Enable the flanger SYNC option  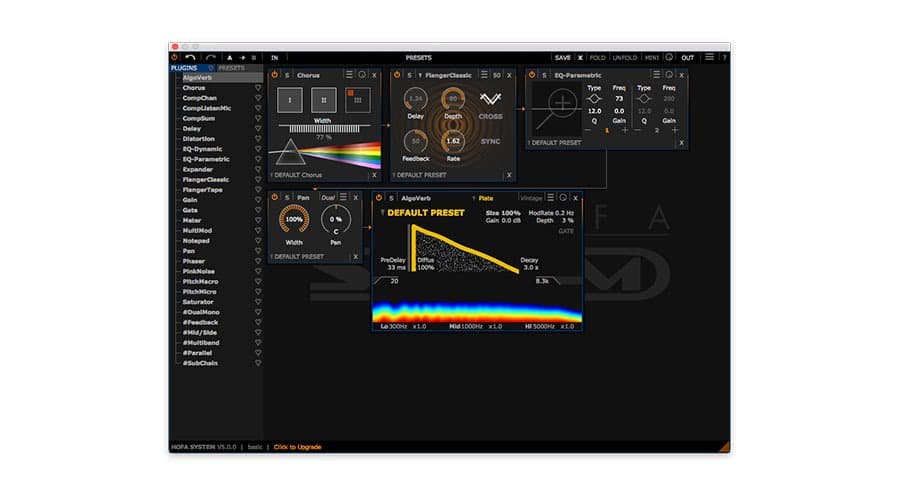click(x=490, y=141)
